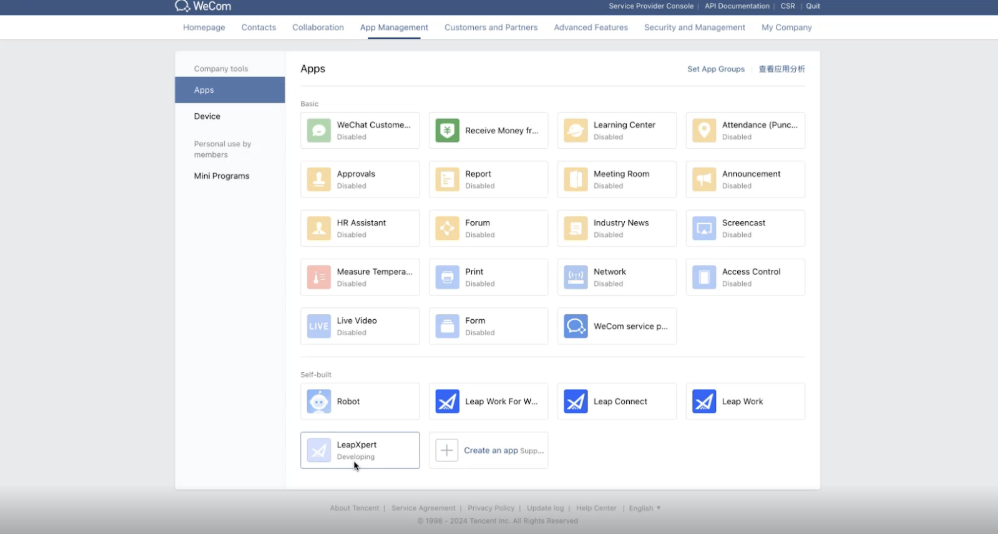This screenshot has height=540, width=1000.
Task: Select the Announcement megaphone icon
Action: 704,180
